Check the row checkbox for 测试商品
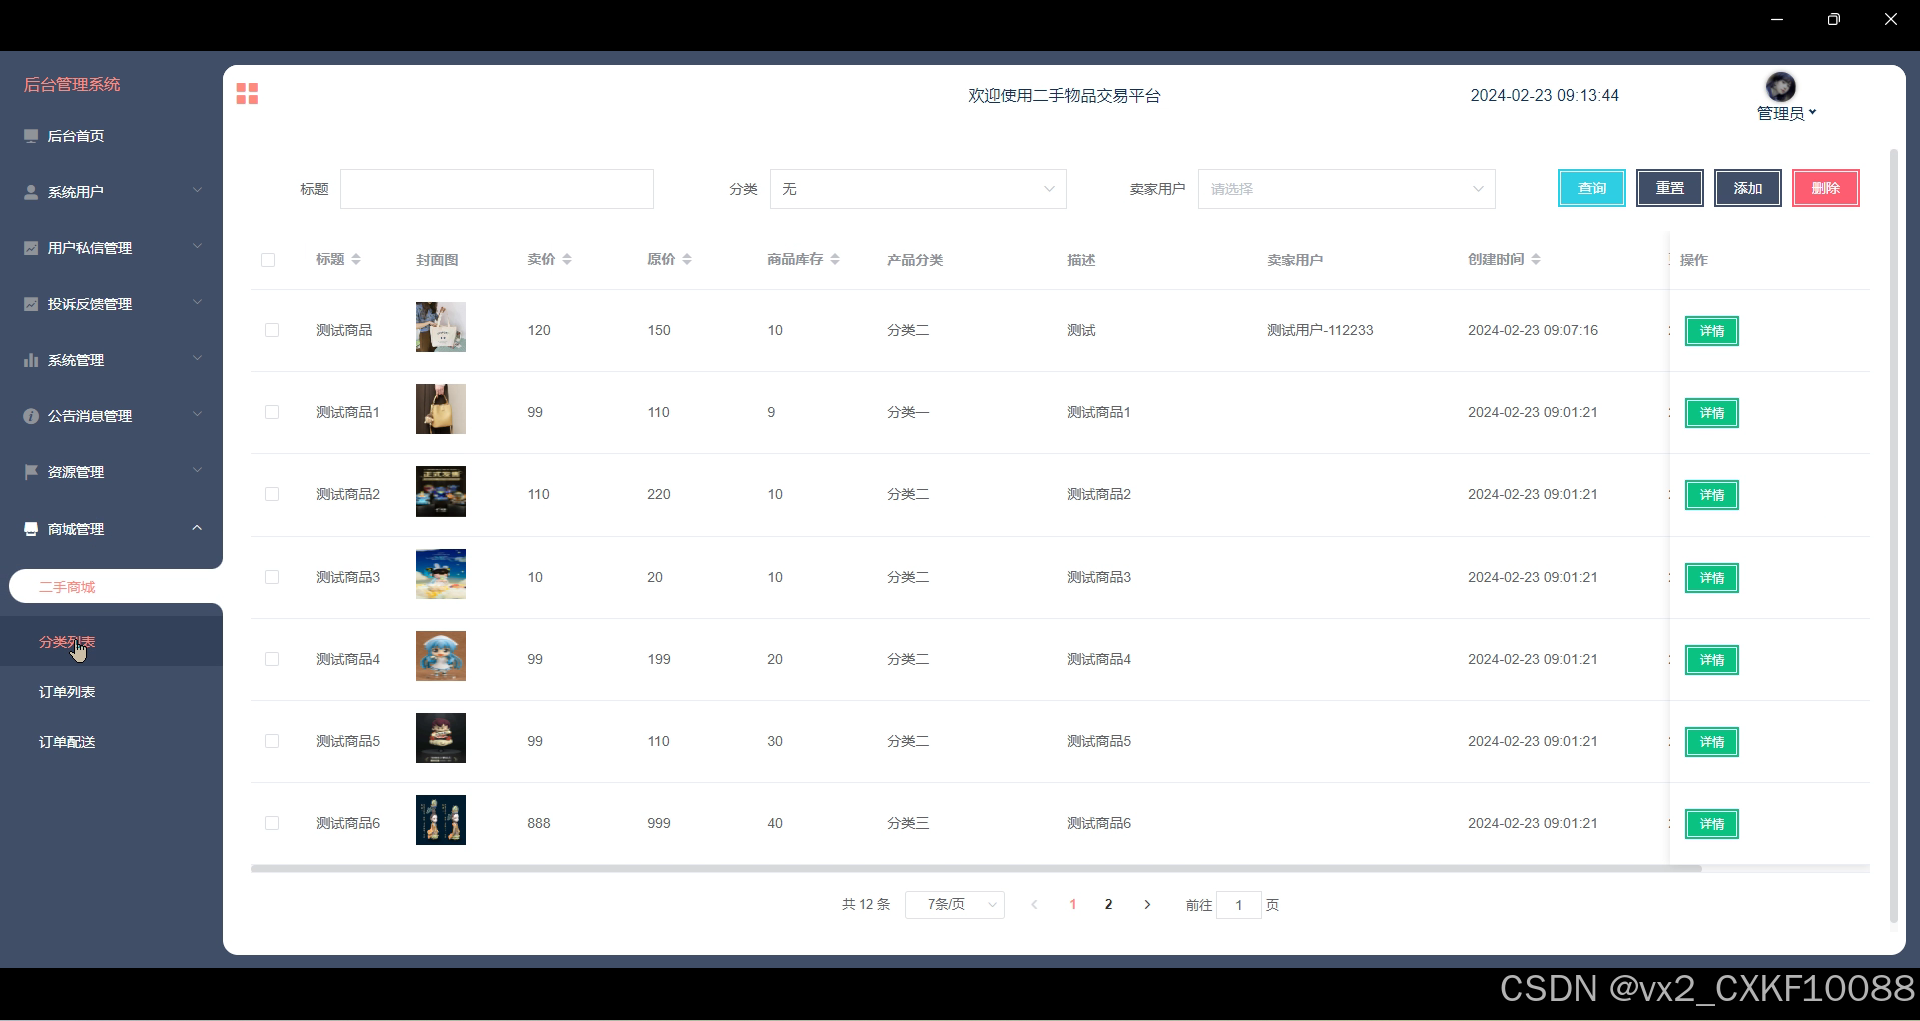Viewport: 1920px width, 1021px height. coord(272,330)
